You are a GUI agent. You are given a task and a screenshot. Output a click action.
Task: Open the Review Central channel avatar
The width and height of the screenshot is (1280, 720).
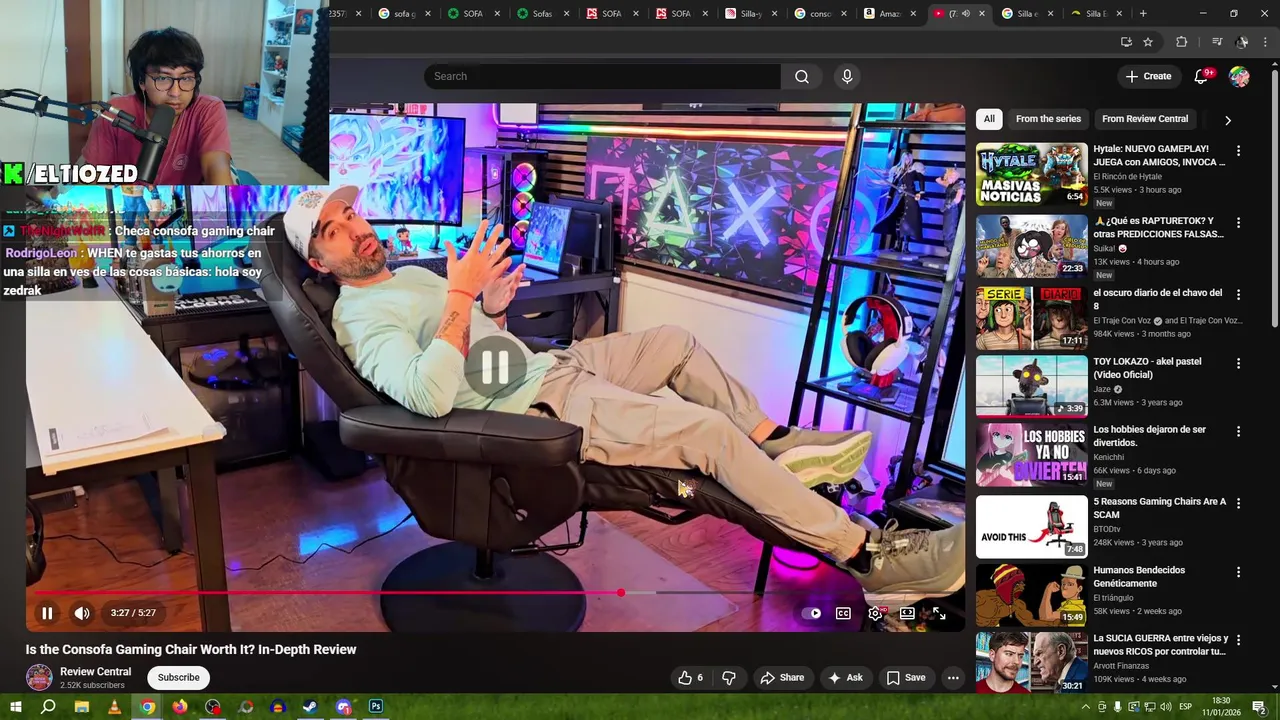pyautogui.click(x=39, y=677)
